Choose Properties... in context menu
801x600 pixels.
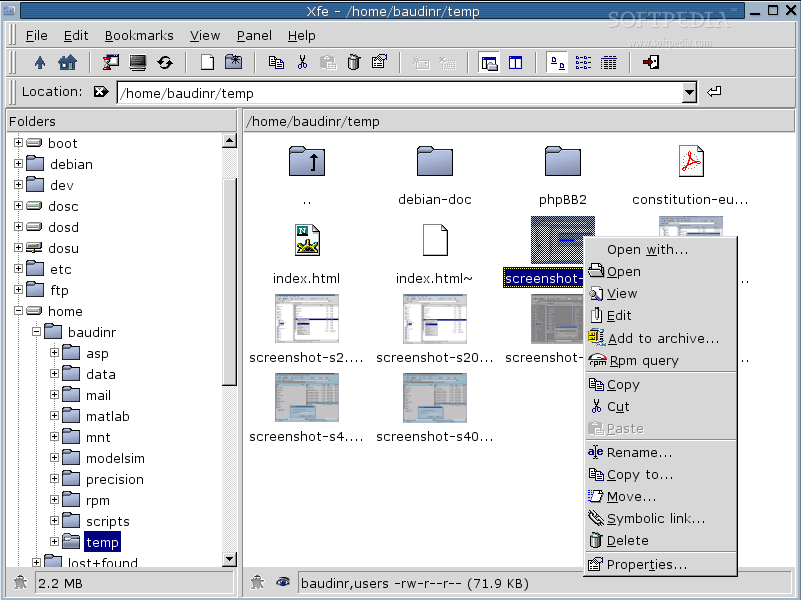coord(660,564)
